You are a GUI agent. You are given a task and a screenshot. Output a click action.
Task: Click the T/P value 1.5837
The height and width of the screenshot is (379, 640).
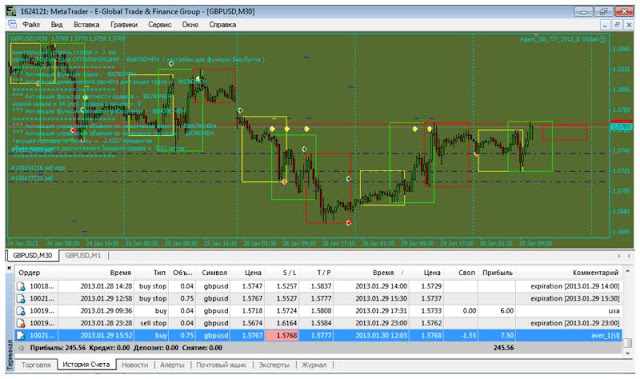pos(321,286)
